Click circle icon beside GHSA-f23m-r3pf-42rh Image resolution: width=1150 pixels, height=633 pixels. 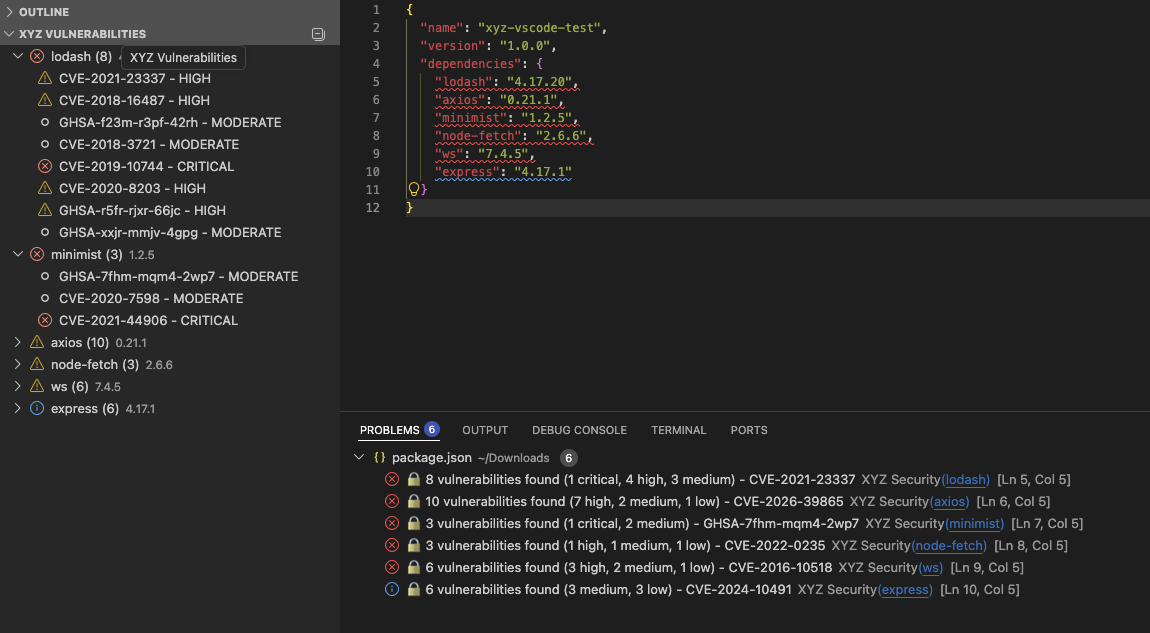[x=45, y=122]
